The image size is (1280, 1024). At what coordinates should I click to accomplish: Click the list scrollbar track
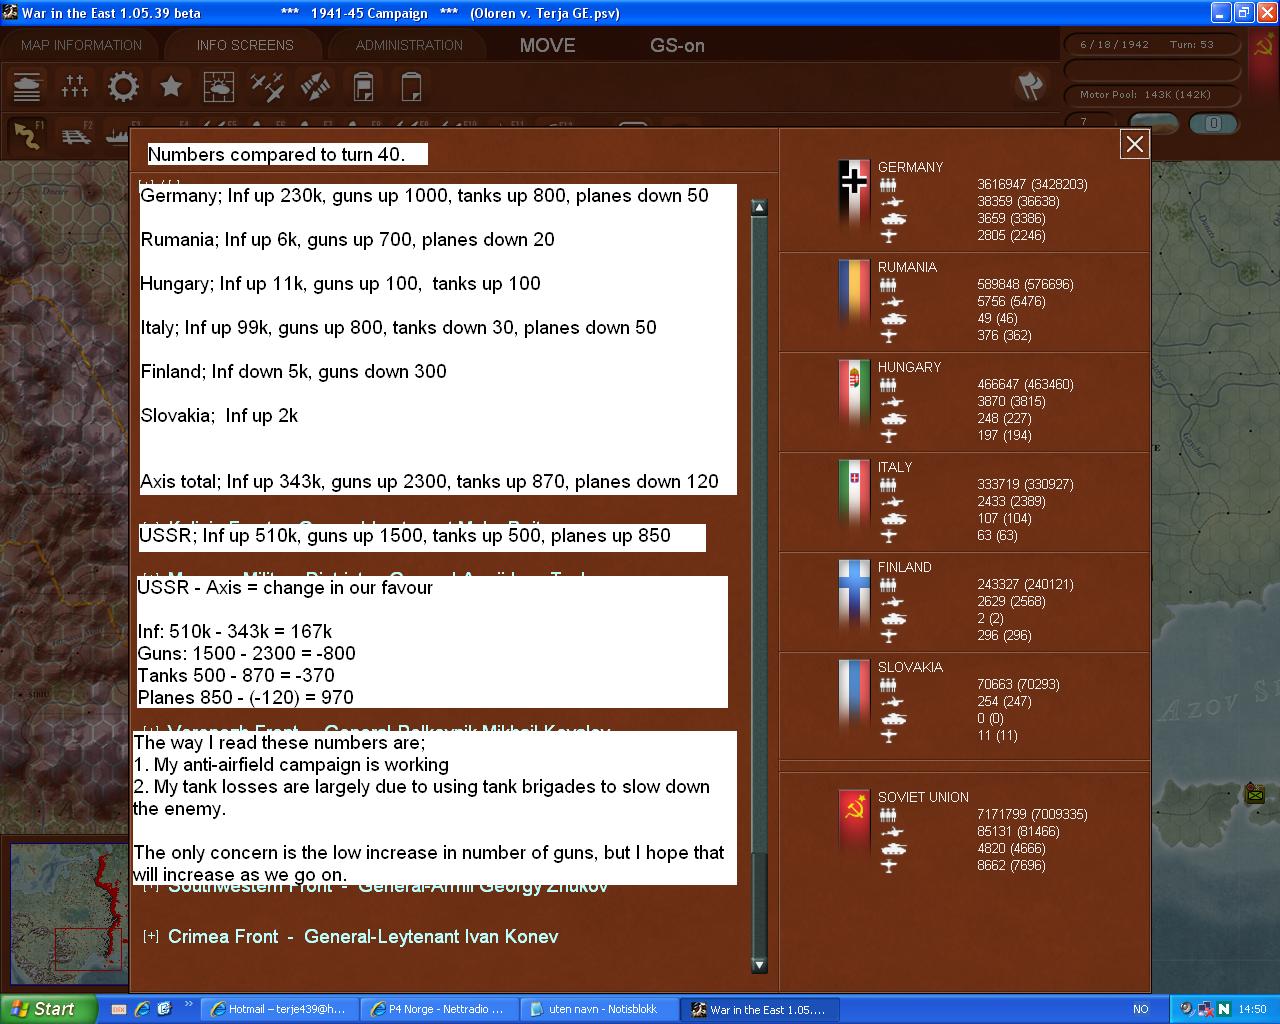click(759, 586)
